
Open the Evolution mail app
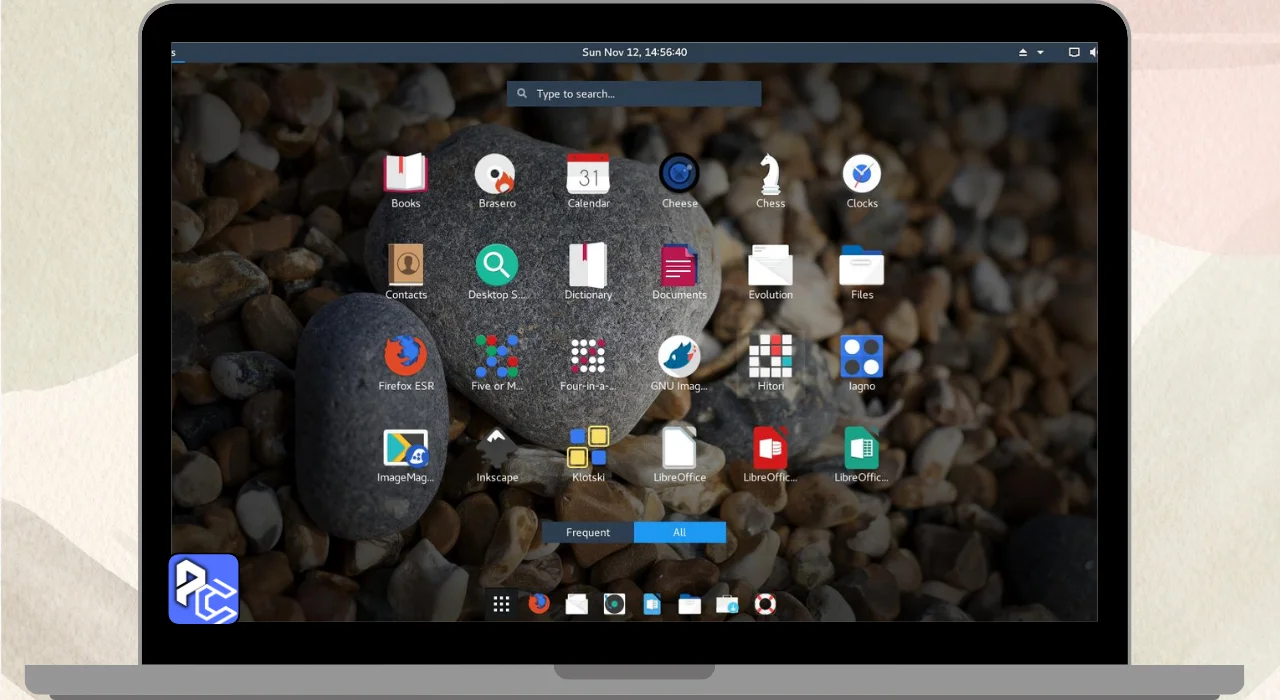[x=770, y=266]
